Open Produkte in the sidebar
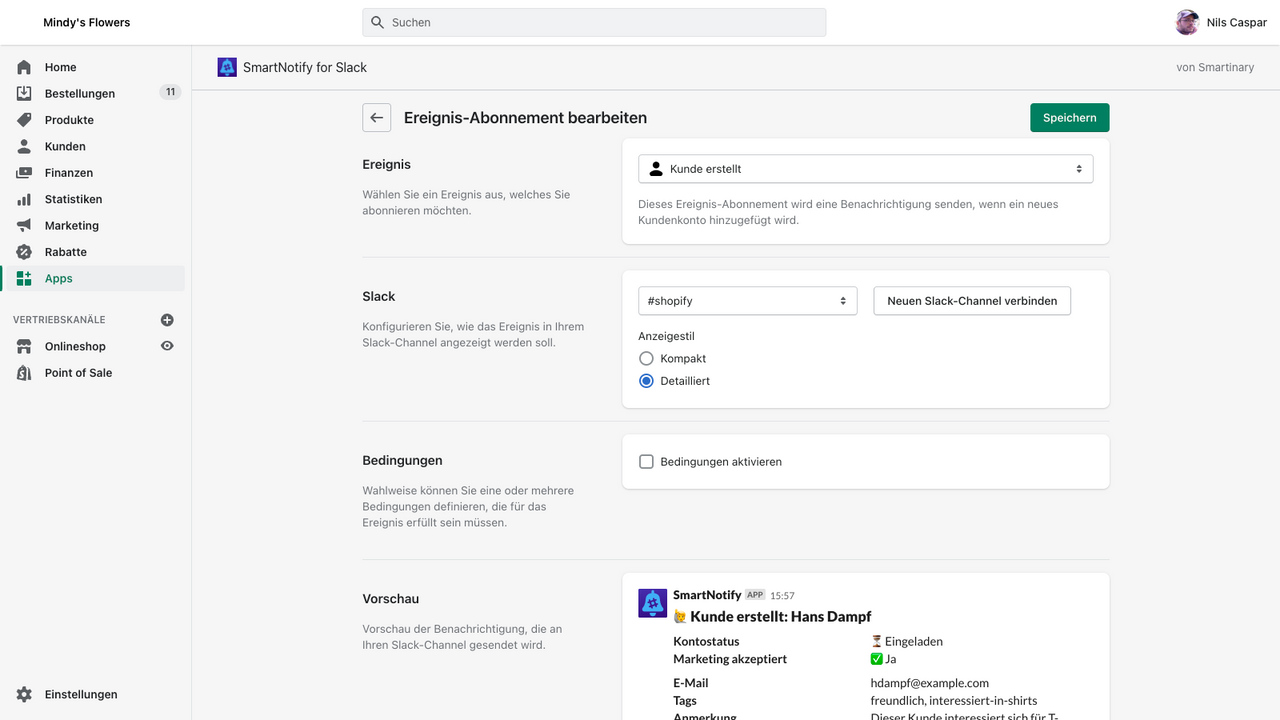 pos(69,120)
